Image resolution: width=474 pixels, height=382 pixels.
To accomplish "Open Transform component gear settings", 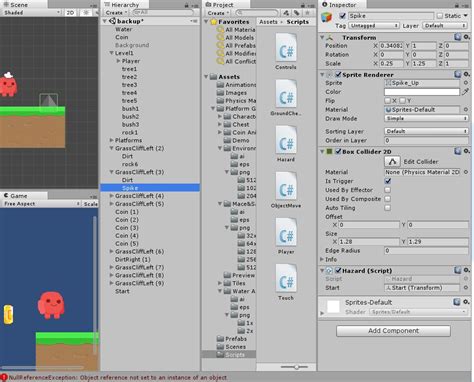I will (467, 37).
